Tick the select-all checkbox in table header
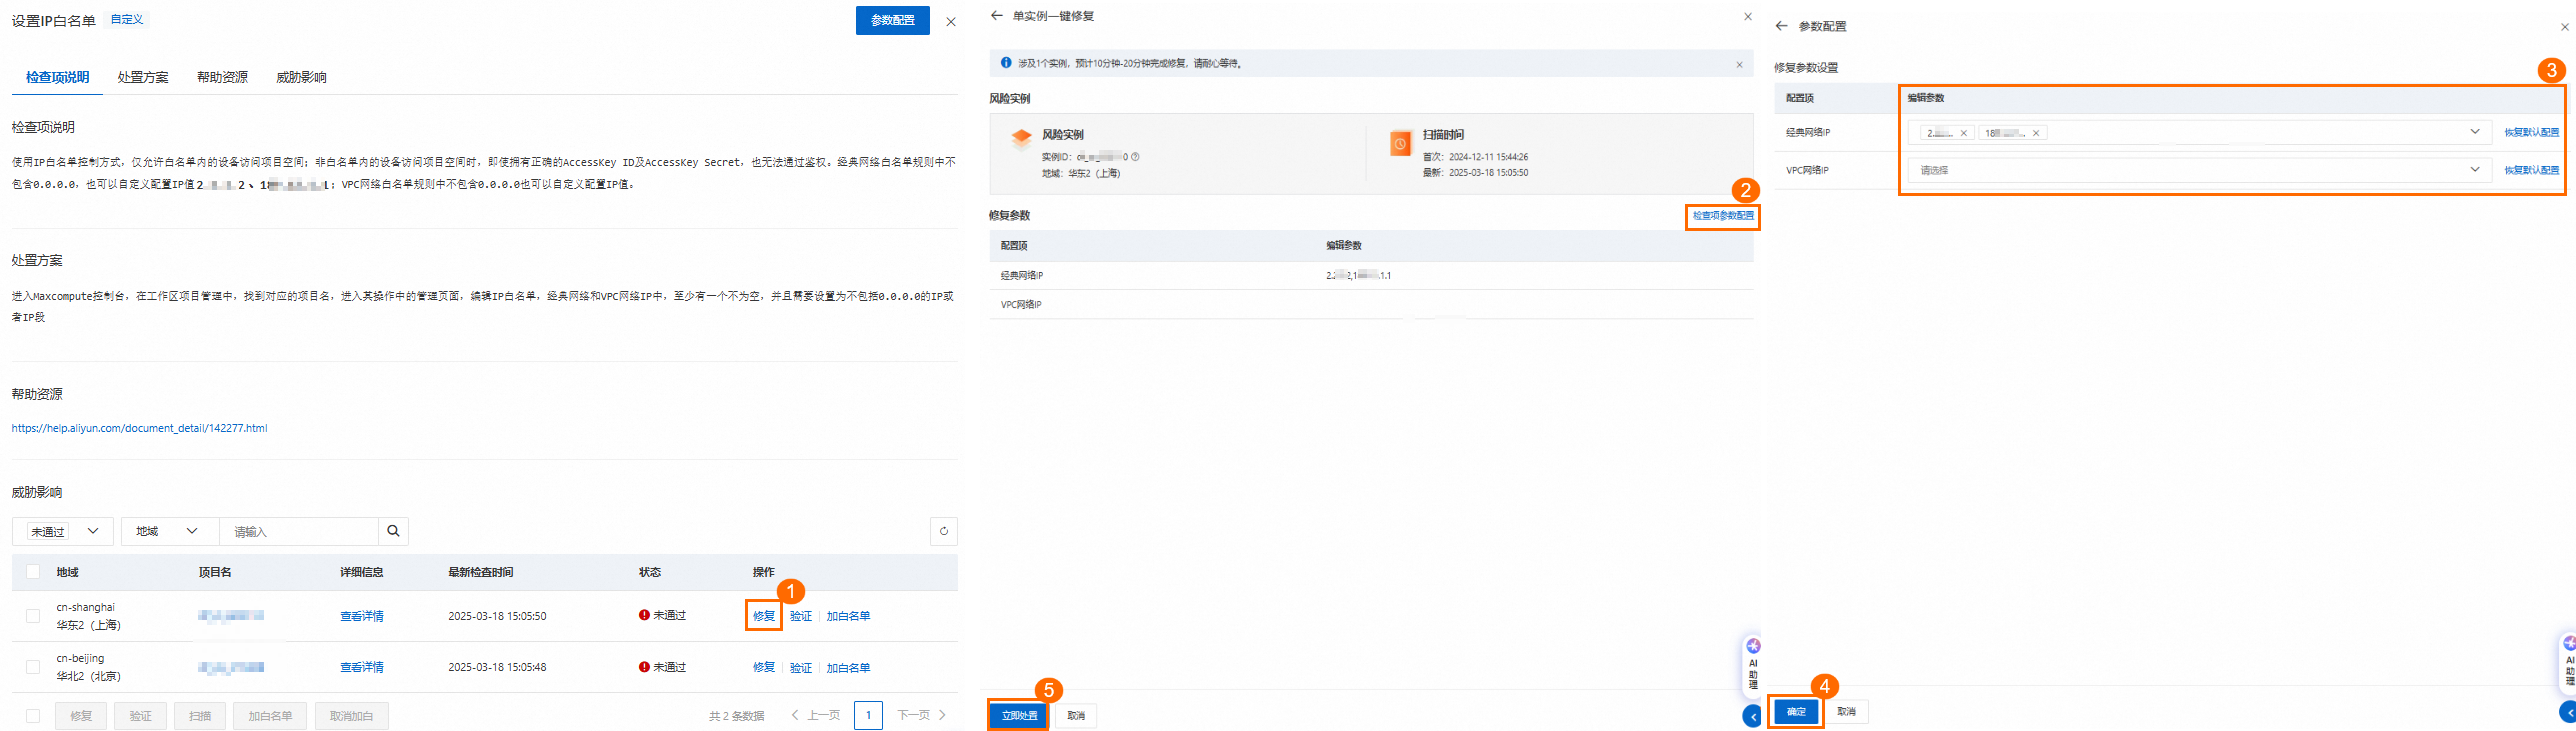This screenshot has width=2576, height=731. (33, 572)
